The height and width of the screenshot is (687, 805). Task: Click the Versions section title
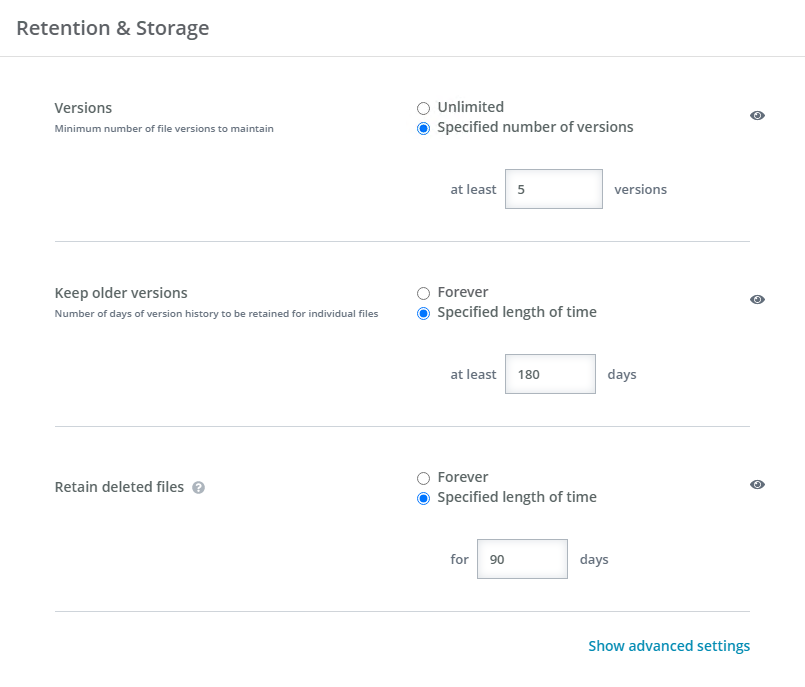[x=83, y=108]
